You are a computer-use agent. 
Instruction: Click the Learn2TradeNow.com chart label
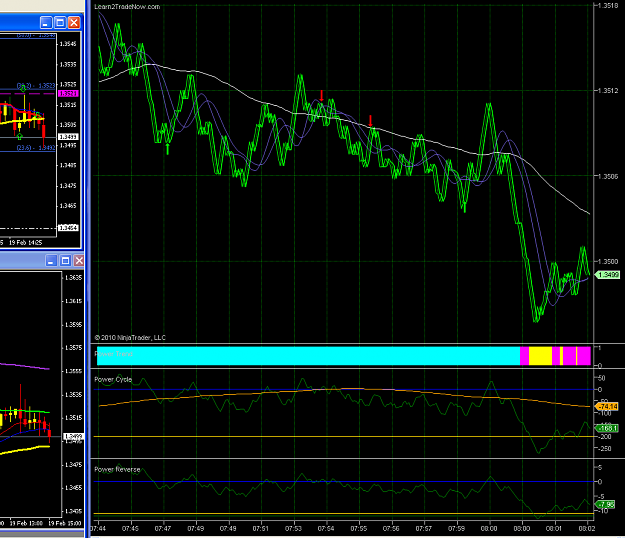click(127, 7)
